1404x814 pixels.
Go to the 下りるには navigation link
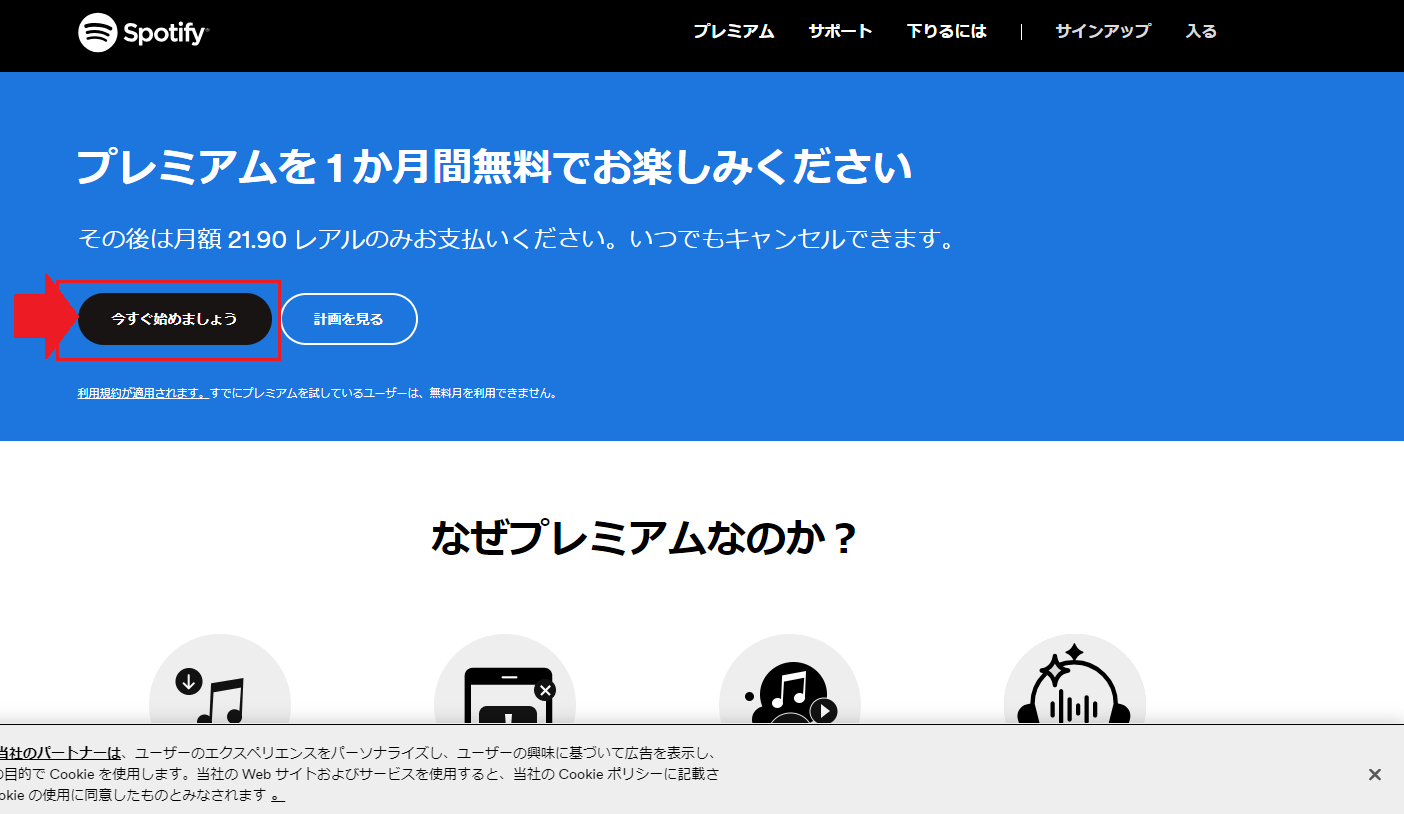pyautogui.click(x=946, y=31)
